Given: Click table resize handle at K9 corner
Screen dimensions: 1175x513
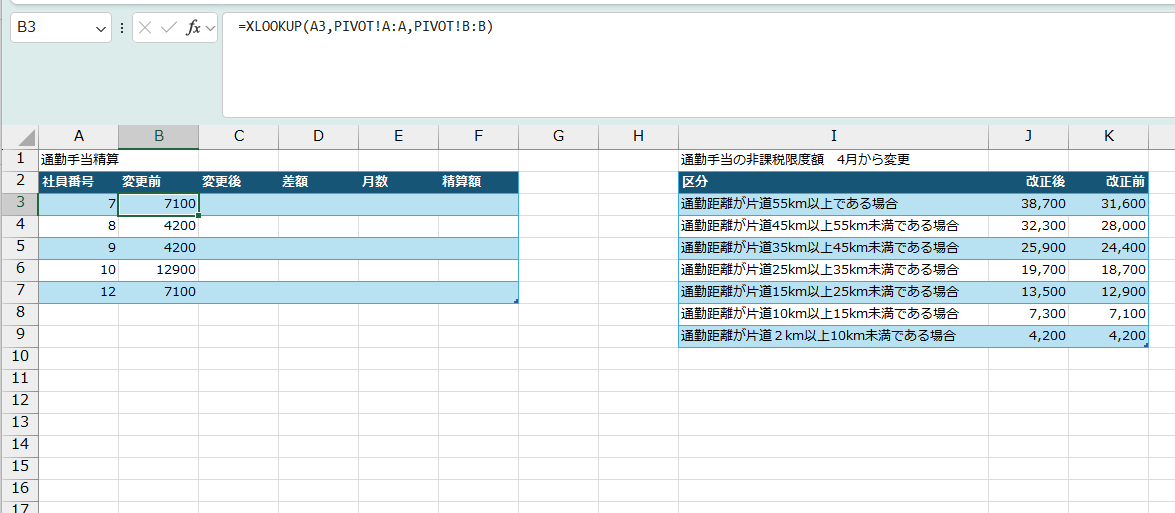Looking at the screenshot, I should (1146, 345).
